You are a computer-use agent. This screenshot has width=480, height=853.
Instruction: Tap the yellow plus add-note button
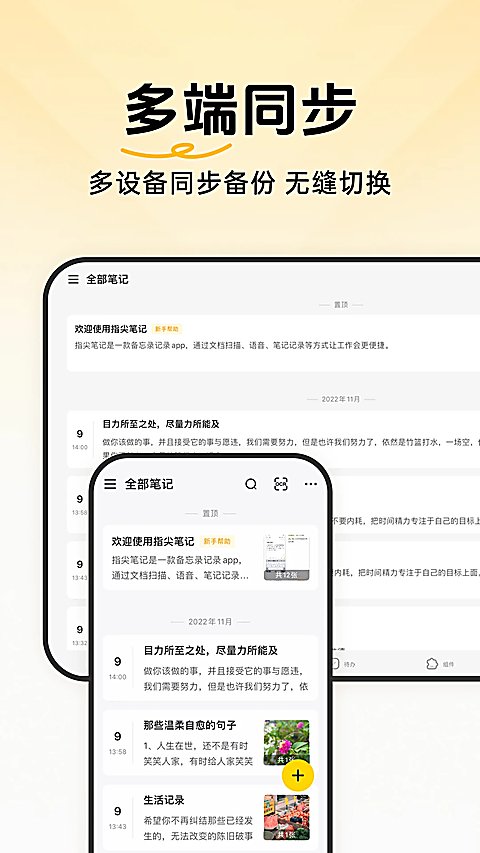tap(298, 776)
